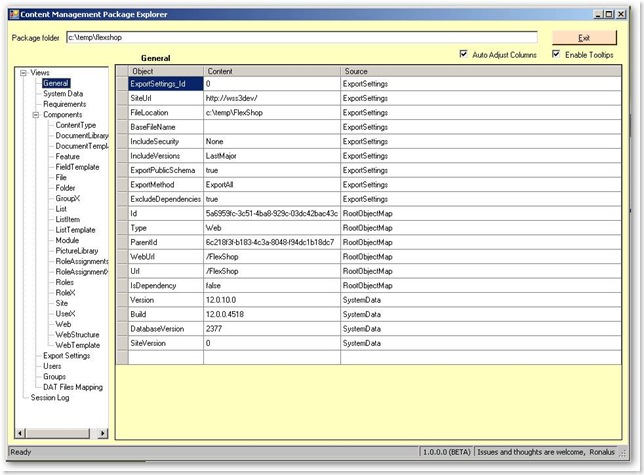Select FieldTemplate component
The height and width of the screenshot is (475, 644).
click(x=78, y=167)
